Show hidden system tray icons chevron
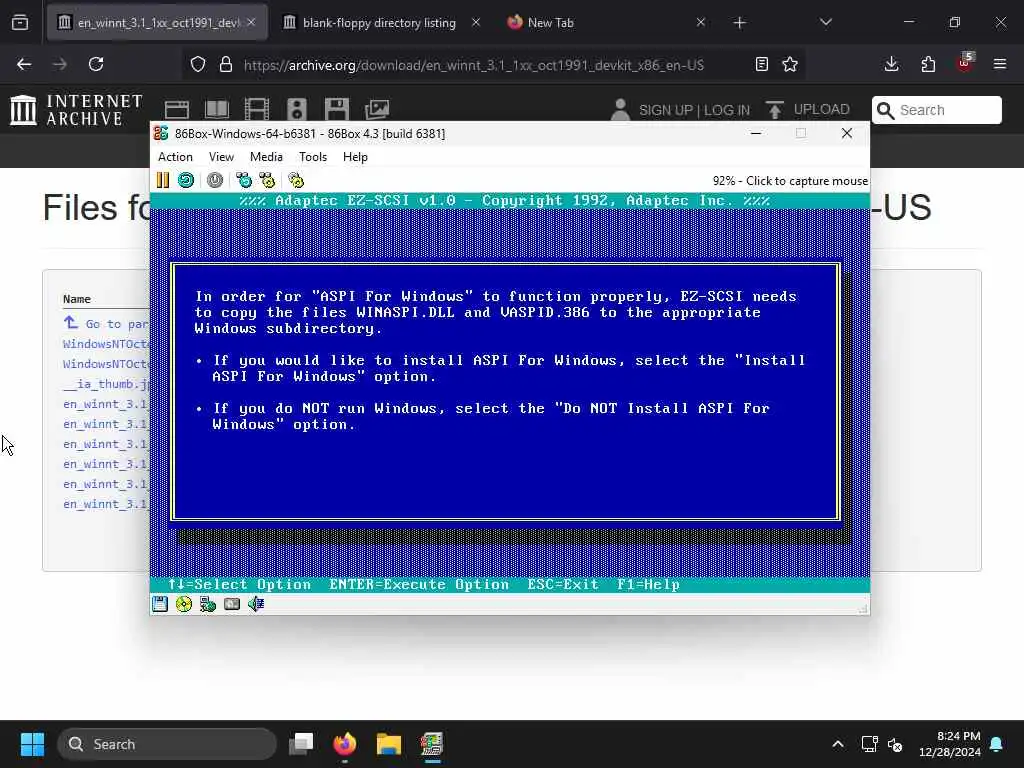 pyautogui.click(x=838, y=744)
